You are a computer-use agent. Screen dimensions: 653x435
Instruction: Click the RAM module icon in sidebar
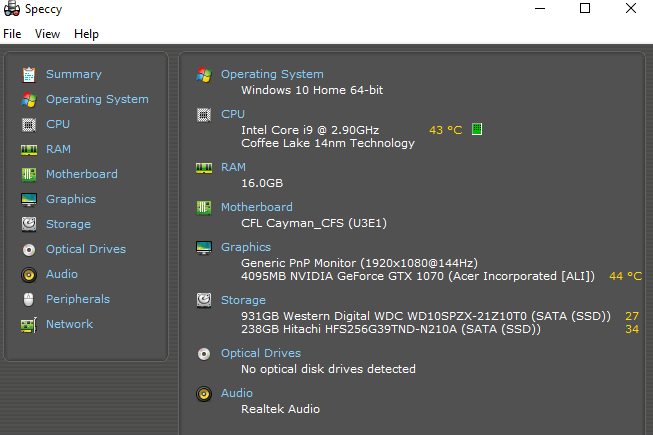pos(29,149)
